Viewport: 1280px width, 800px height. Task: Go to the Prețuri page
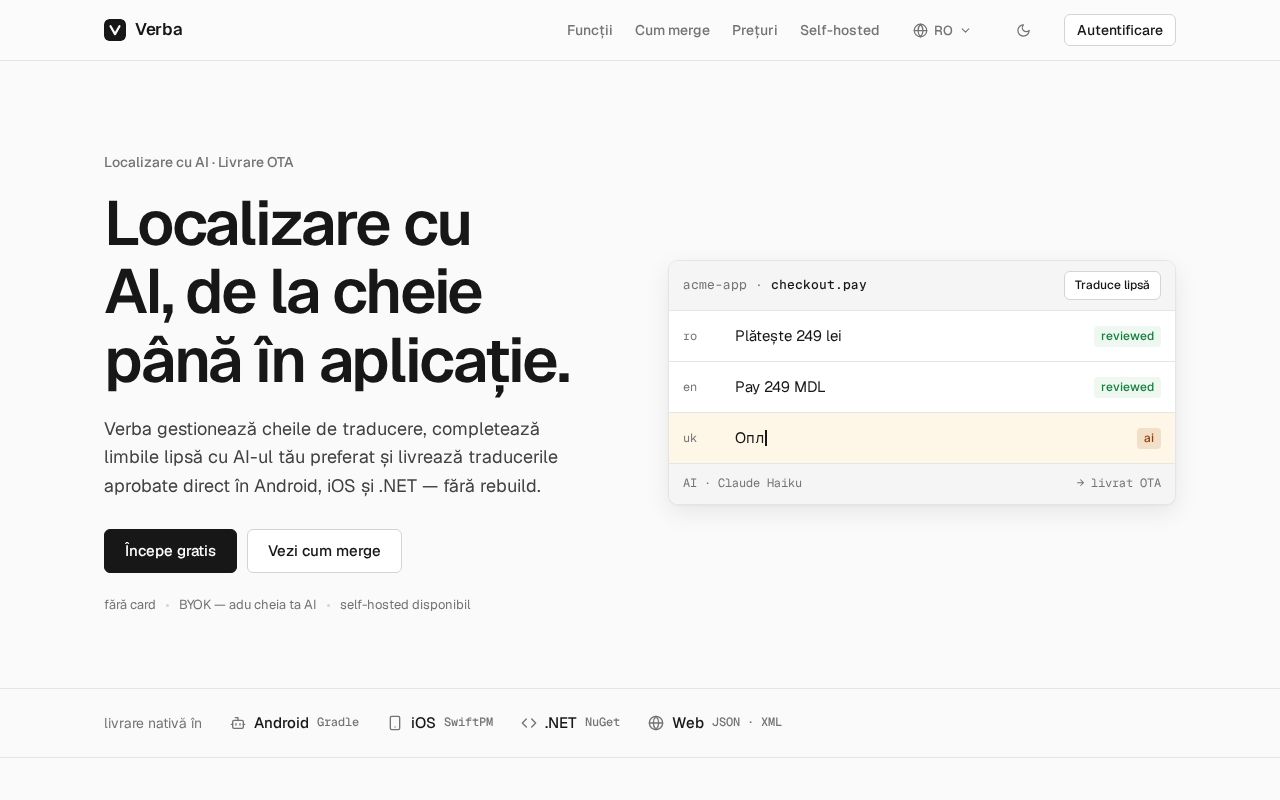click(x=755, y=30)
